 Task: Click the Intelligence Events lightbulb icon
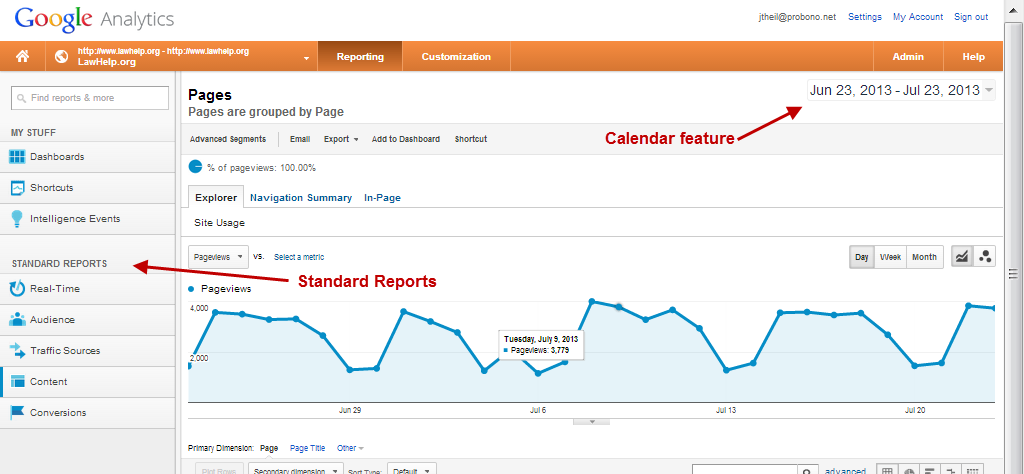pos(18,219)
